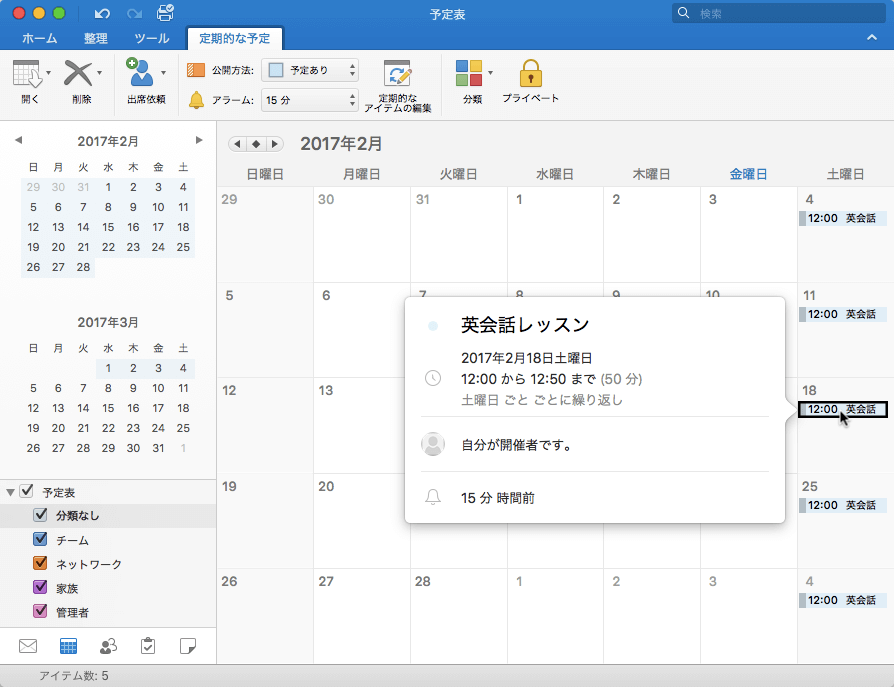Image resolution: width=894 pixels, height=687 pixels.
Task: Switch to the 整理 tab
Action: coord(95,38)
